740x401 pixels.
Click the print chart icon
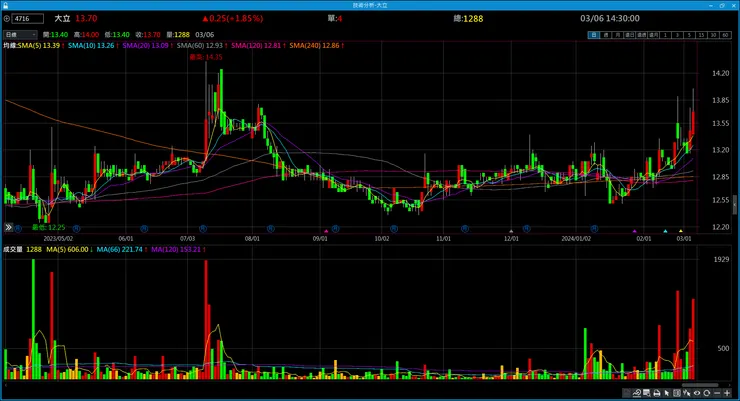(x=656, y=393)
